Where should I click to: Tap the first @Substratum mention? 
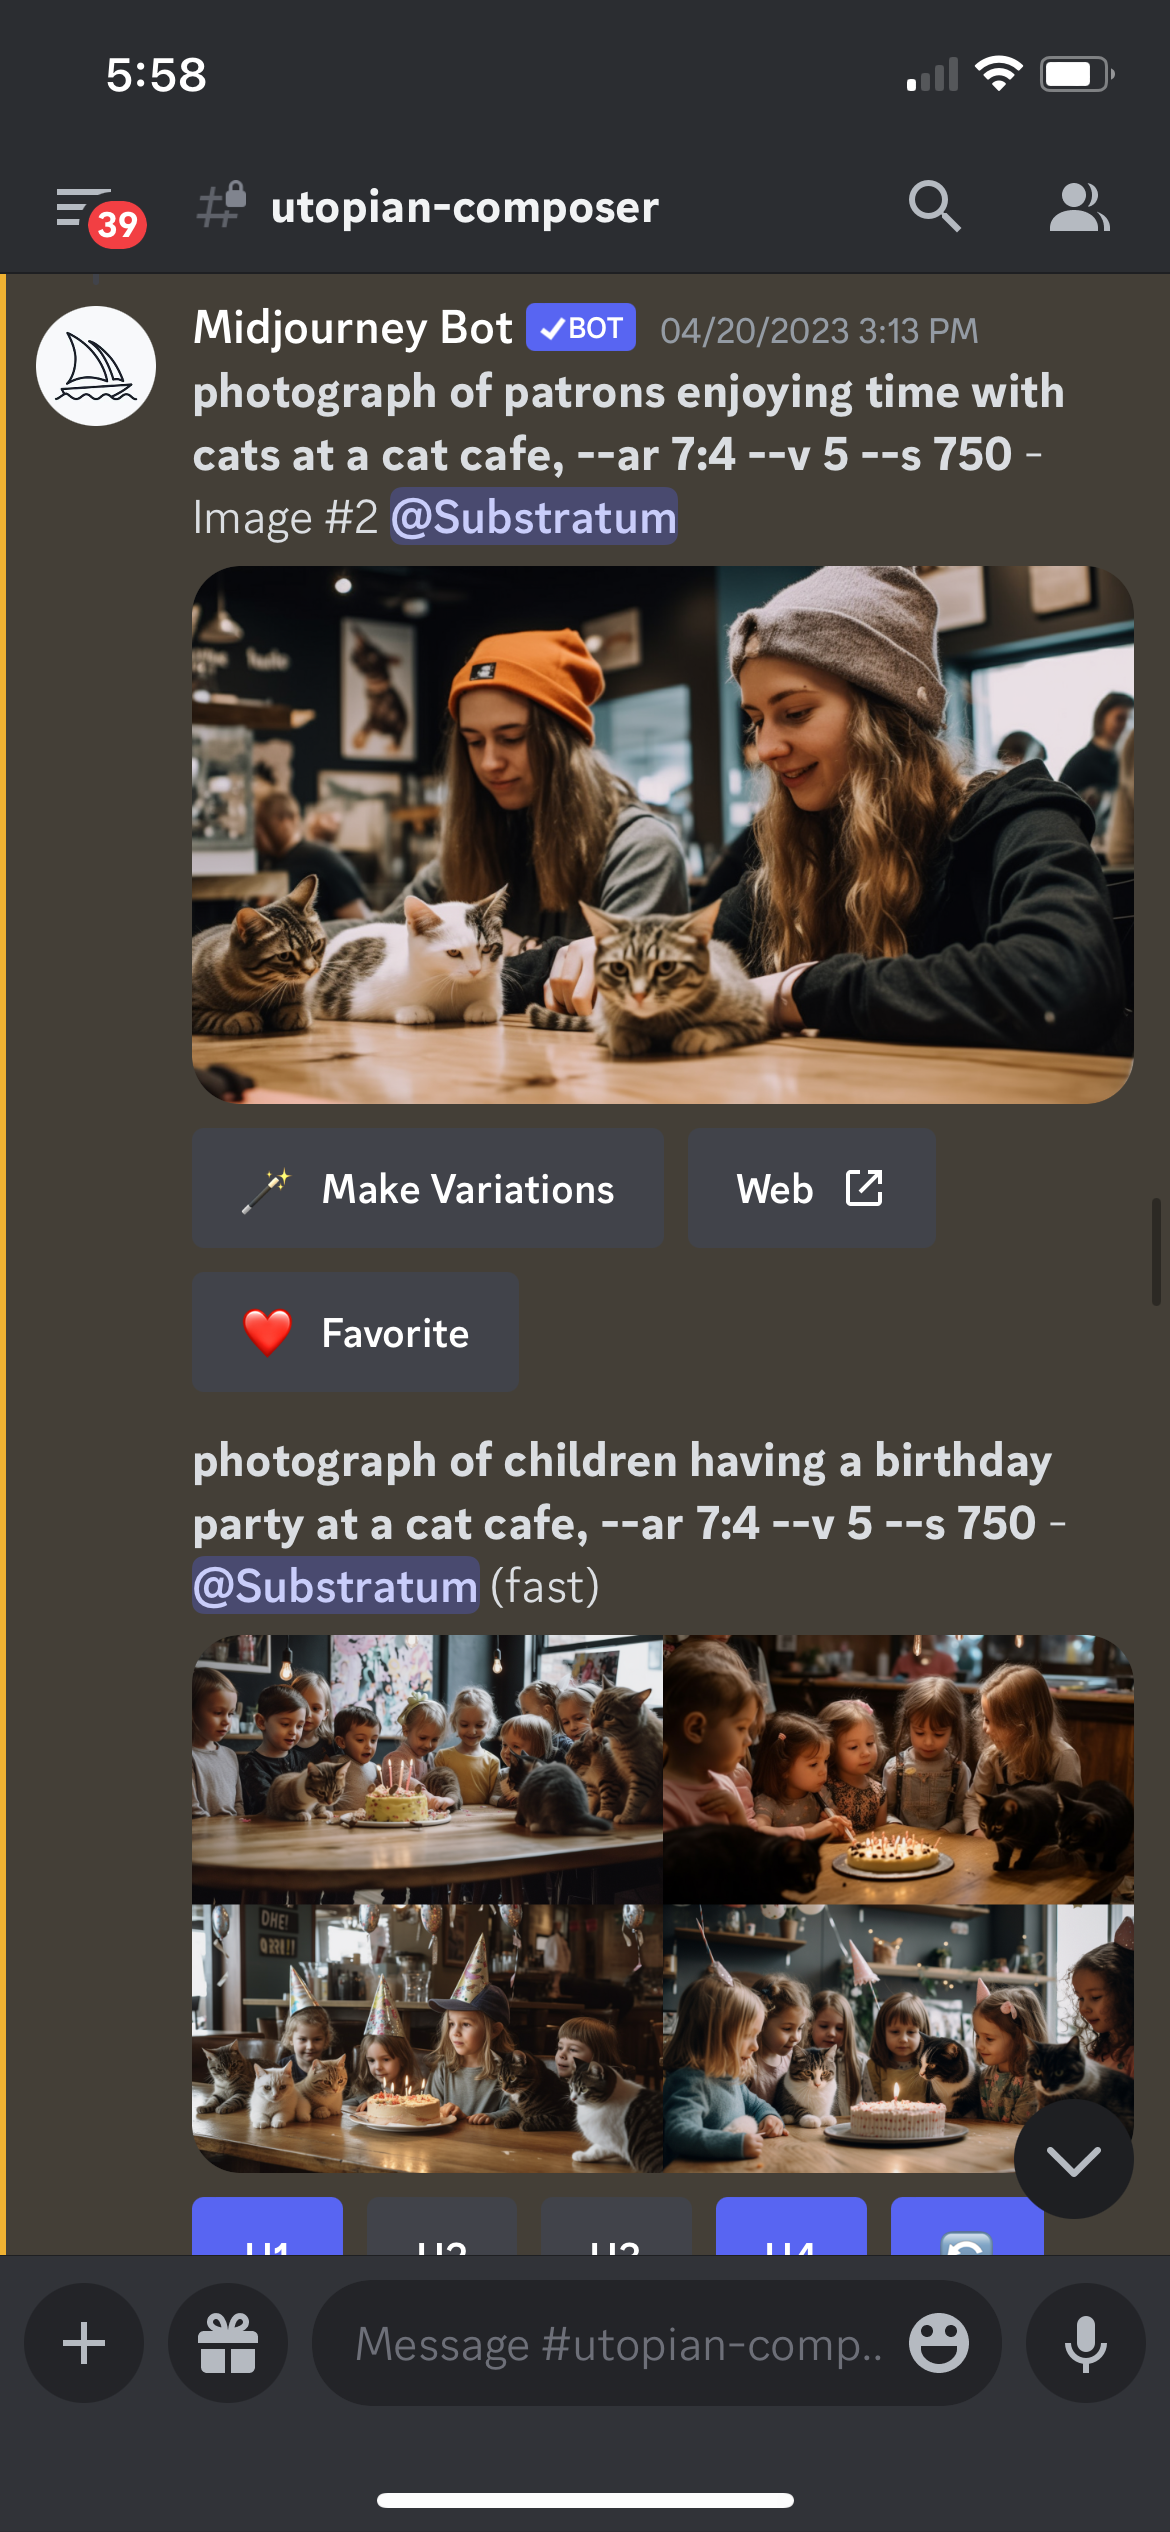pyautogui.click(x=534, y=517)
